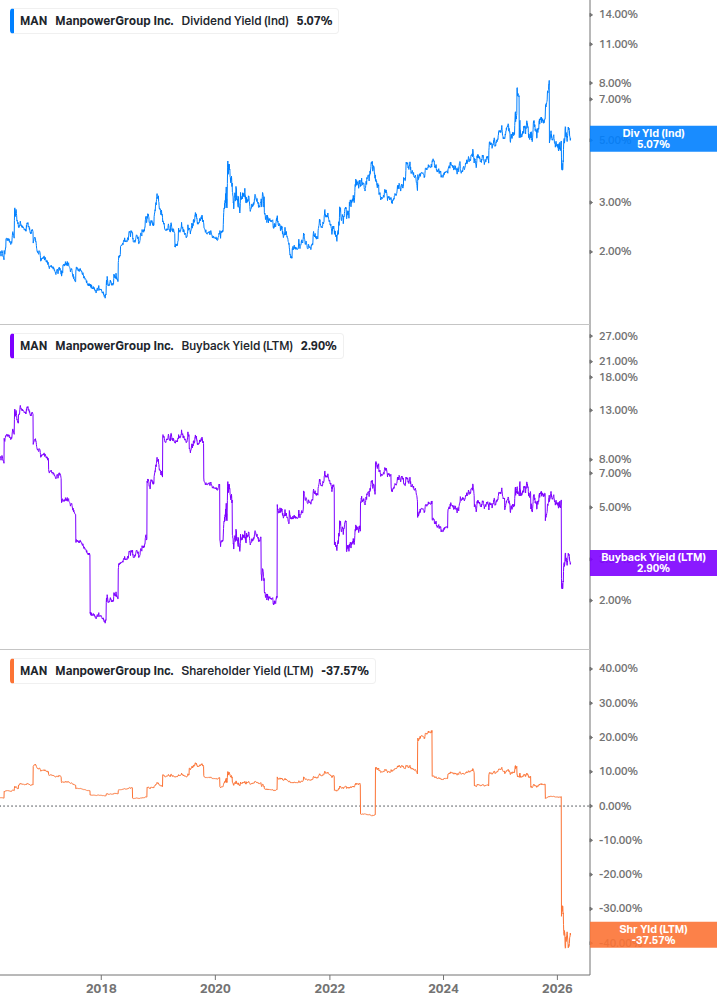The image size is (717, 1005).
Task: Click the orange Shareholder Yield color bar
Action: pos(12,671)
